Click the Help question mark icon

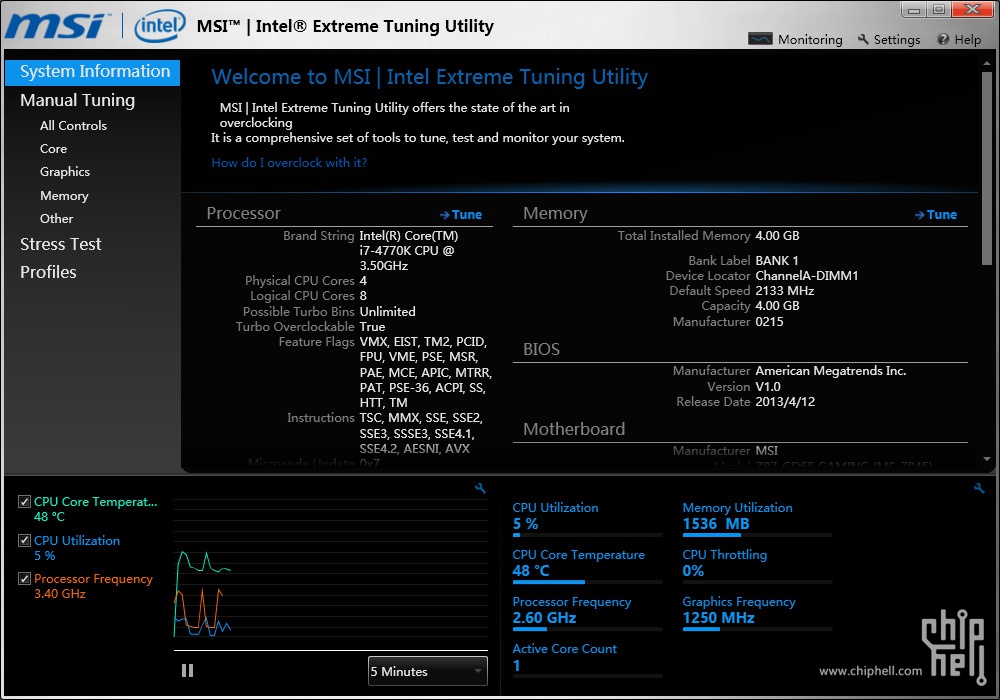click(943, 40)
